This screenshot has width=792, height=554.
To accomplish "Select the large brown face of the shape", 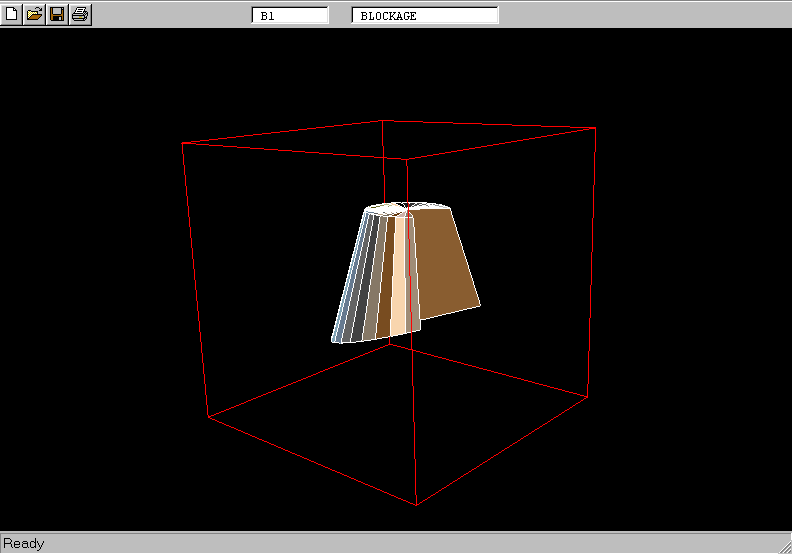I will (x=445, y=260).
